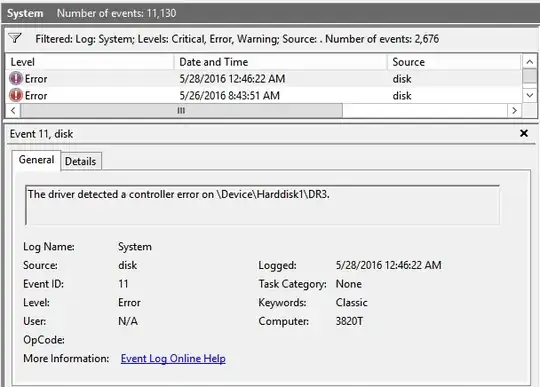The height and width of the screenshot is (387, 540).
Task: Click the horizontal scrollbar thumb
Action: pyautogui.click(x=181, y=111)
